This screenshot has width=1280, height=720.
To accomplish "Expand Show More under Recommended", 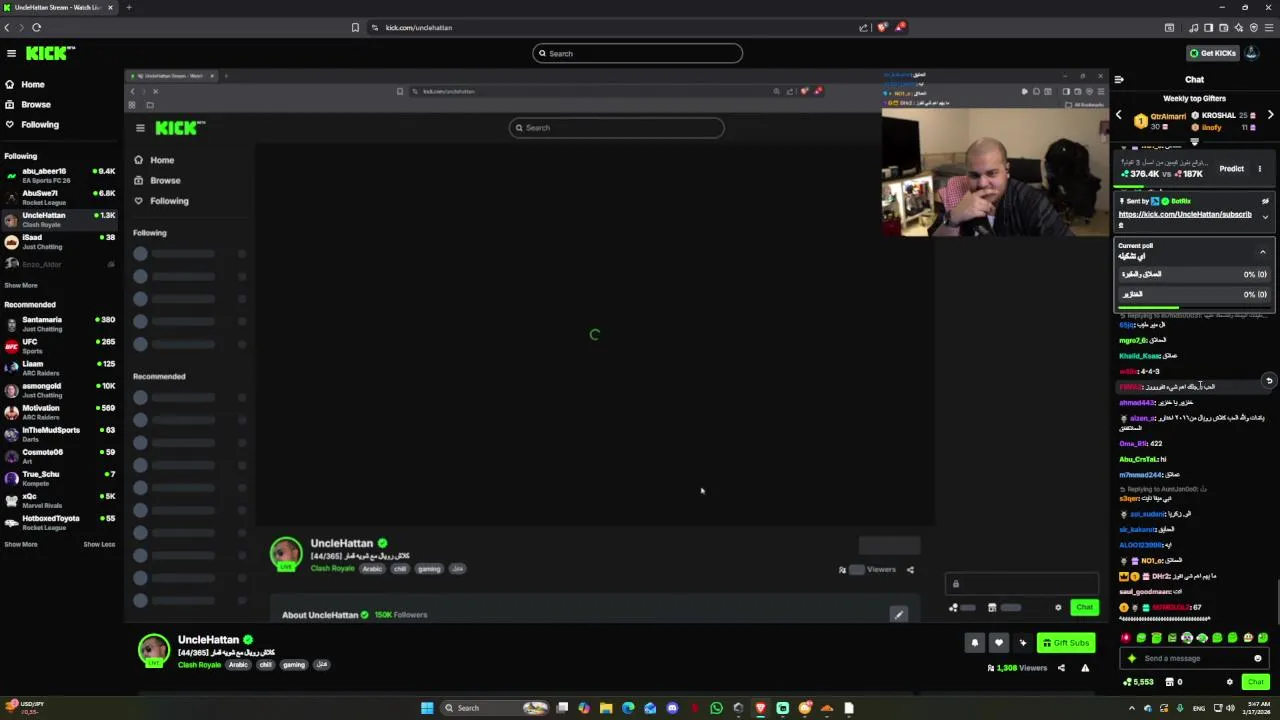I will coord(21,544).
